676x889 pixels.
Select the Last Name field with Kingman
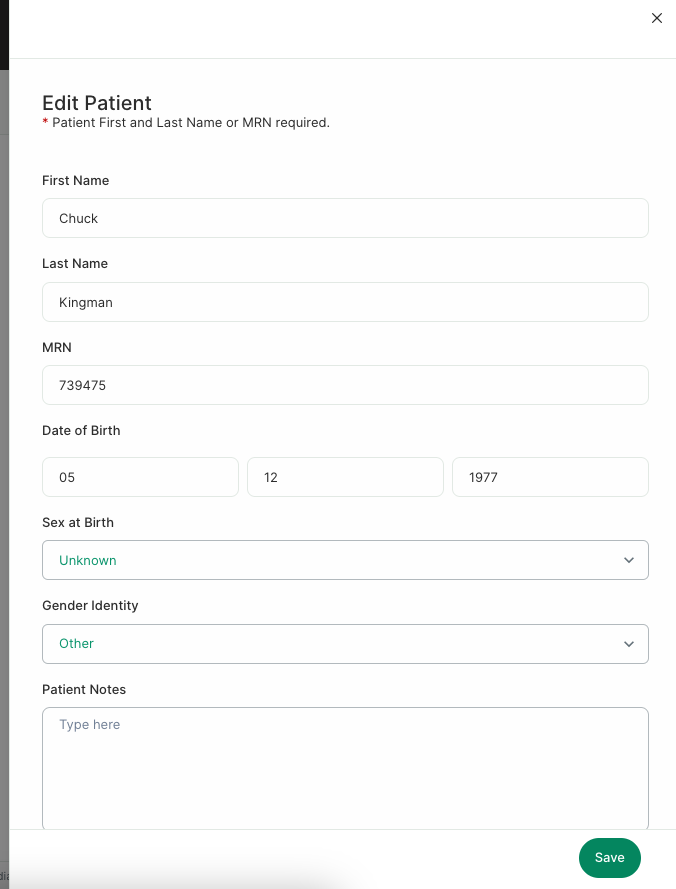345,302
